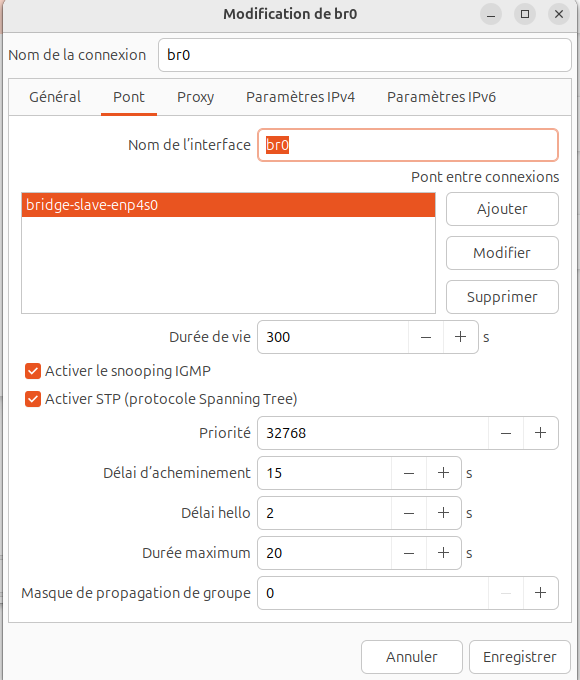Decrease Délai hello with minus
Image resolution: width=580 pixels, height=680 pixels.
pyautogui.click(x=409, y=513)
